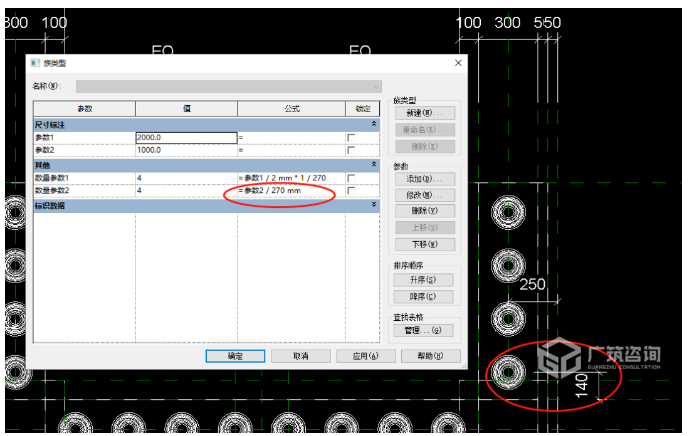The width and height of the screenshot is (688, 436).
Task: Click formula cell '参数2 / 270 mm'
Action: point(291,191)
